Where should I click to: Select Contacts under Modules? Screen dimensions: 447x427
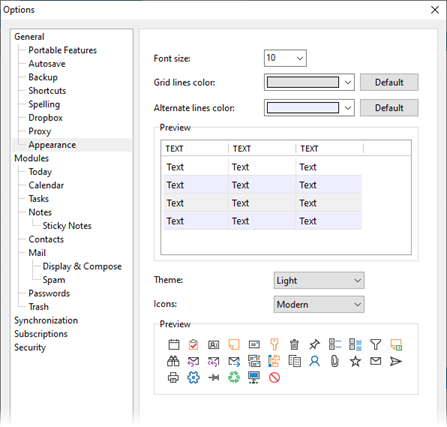[x=46, y=239]
